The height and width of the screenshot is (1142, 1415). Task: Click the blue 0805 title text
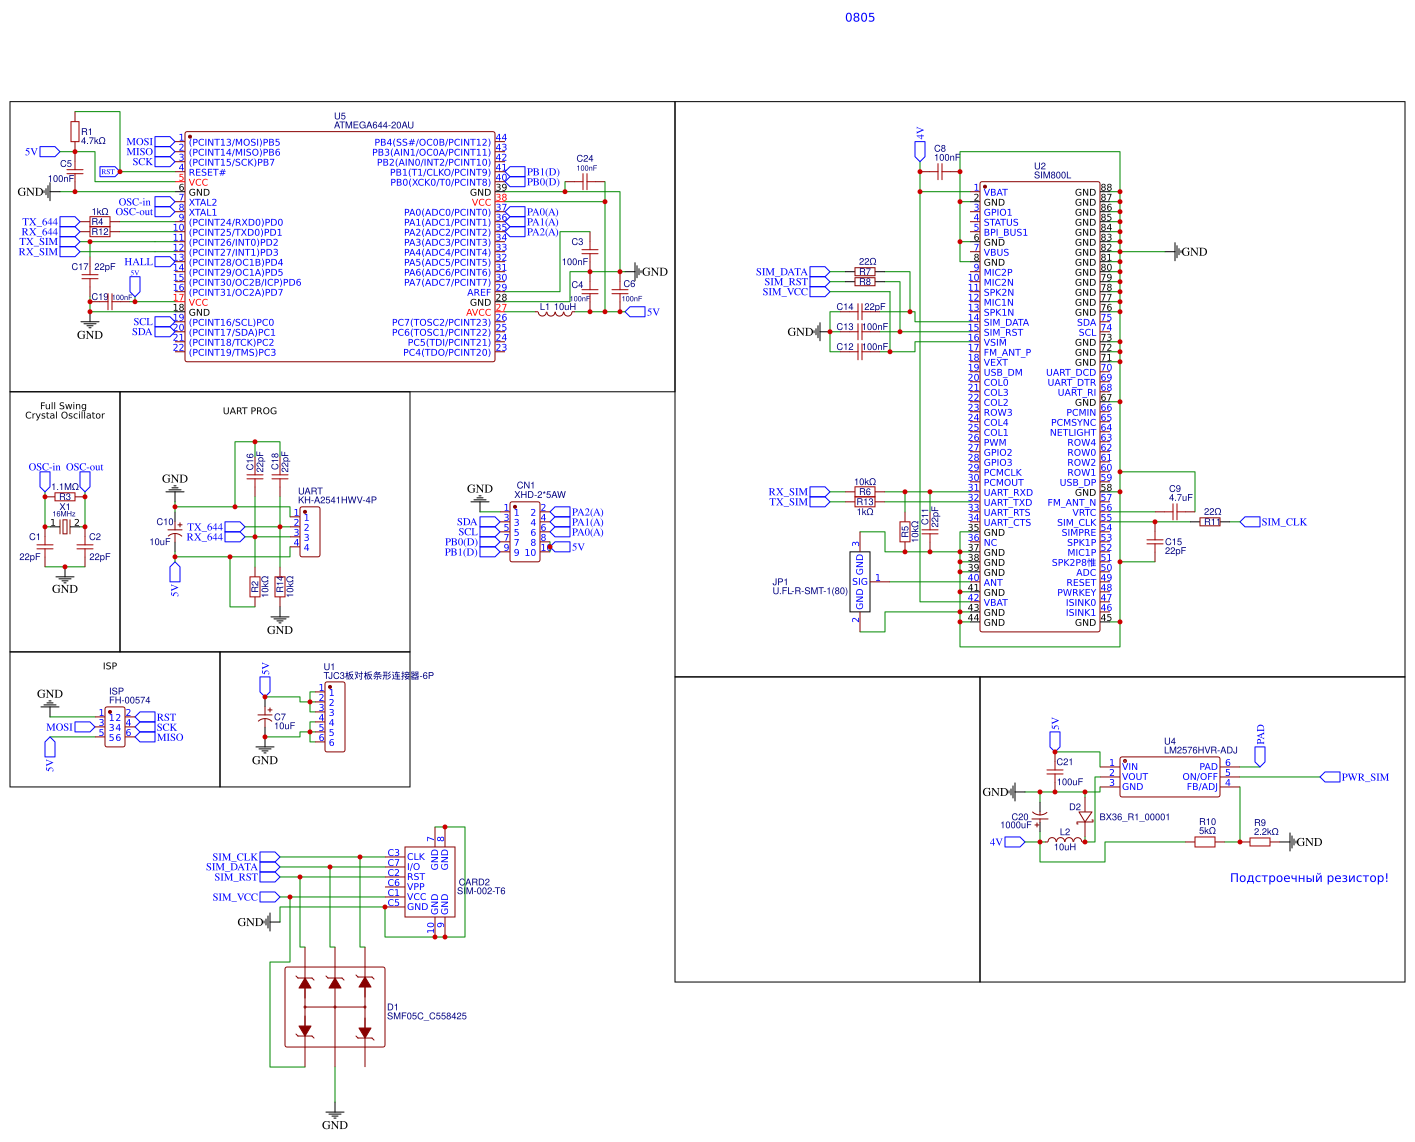tap(859, 17)
